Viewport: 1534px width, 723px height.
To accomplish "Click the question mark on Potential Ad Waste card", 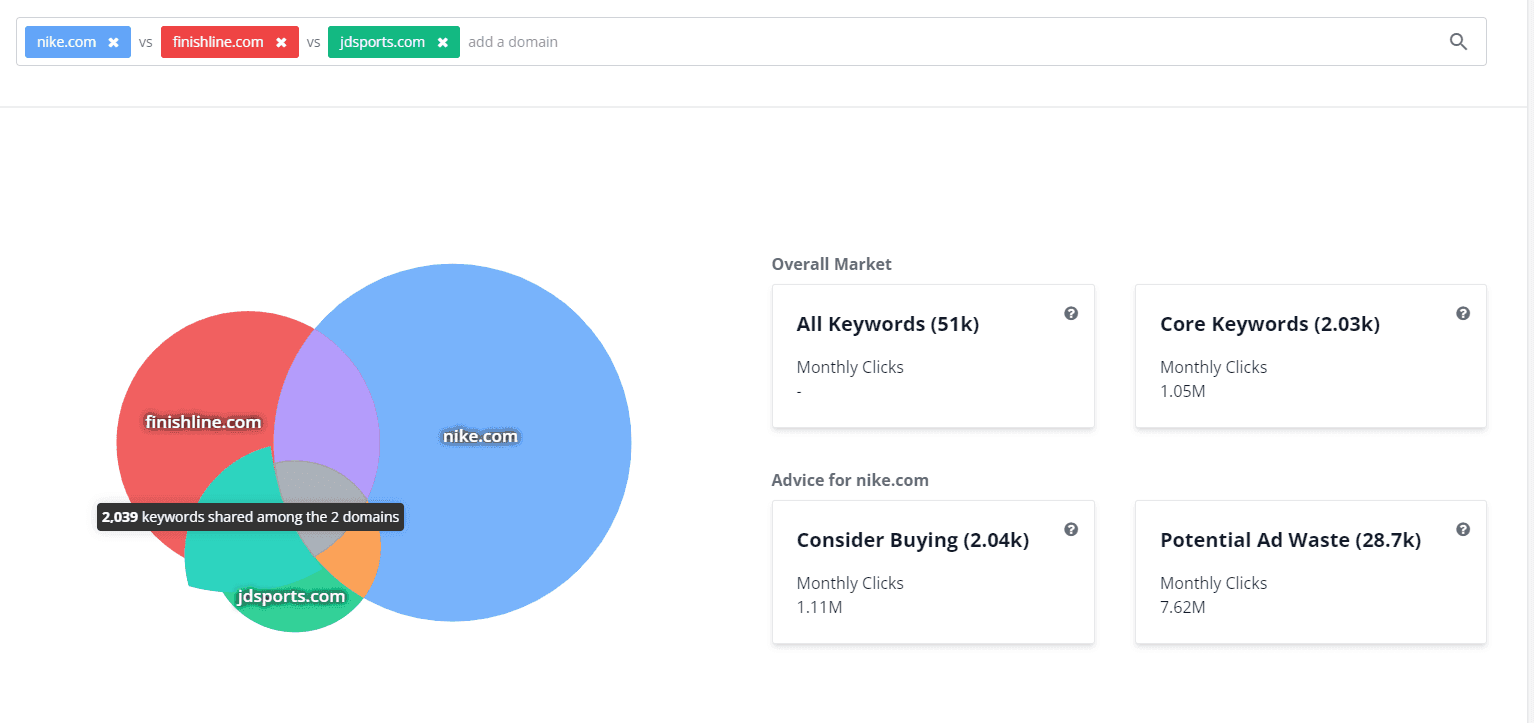I will [1463, 529].
